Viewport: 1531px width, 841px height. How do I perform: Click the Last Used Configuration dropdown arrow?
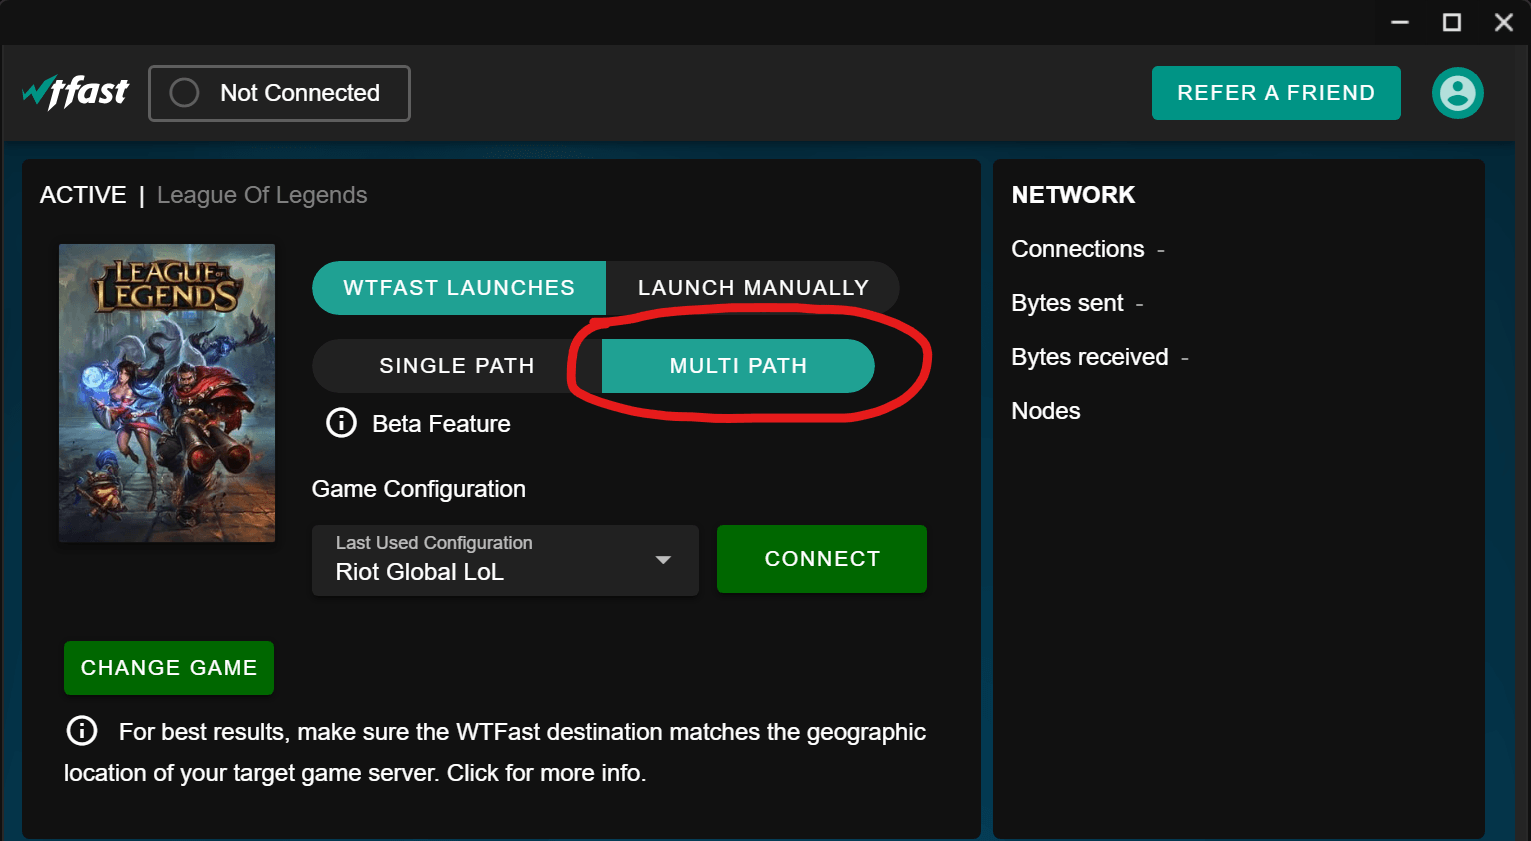pyautogui.click(x=663, y=561)
